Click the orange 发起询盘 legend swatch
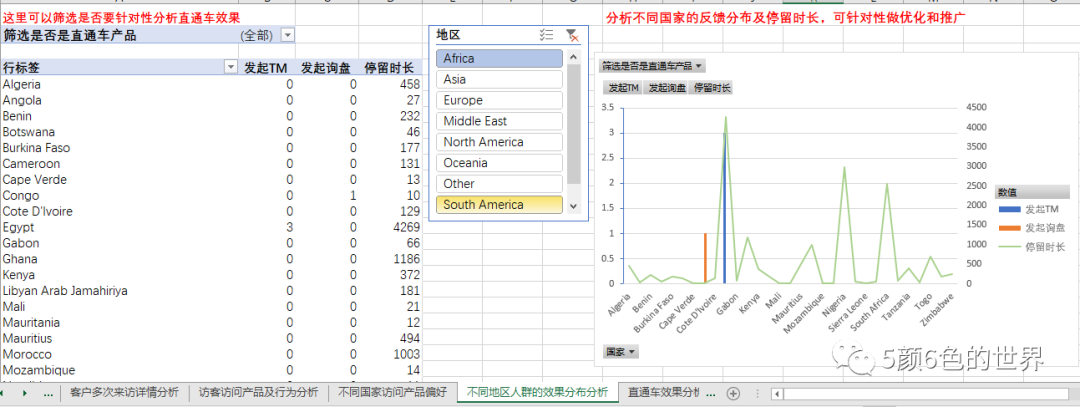Screen dimensions: 1080x407 [x=1009, y=227]
